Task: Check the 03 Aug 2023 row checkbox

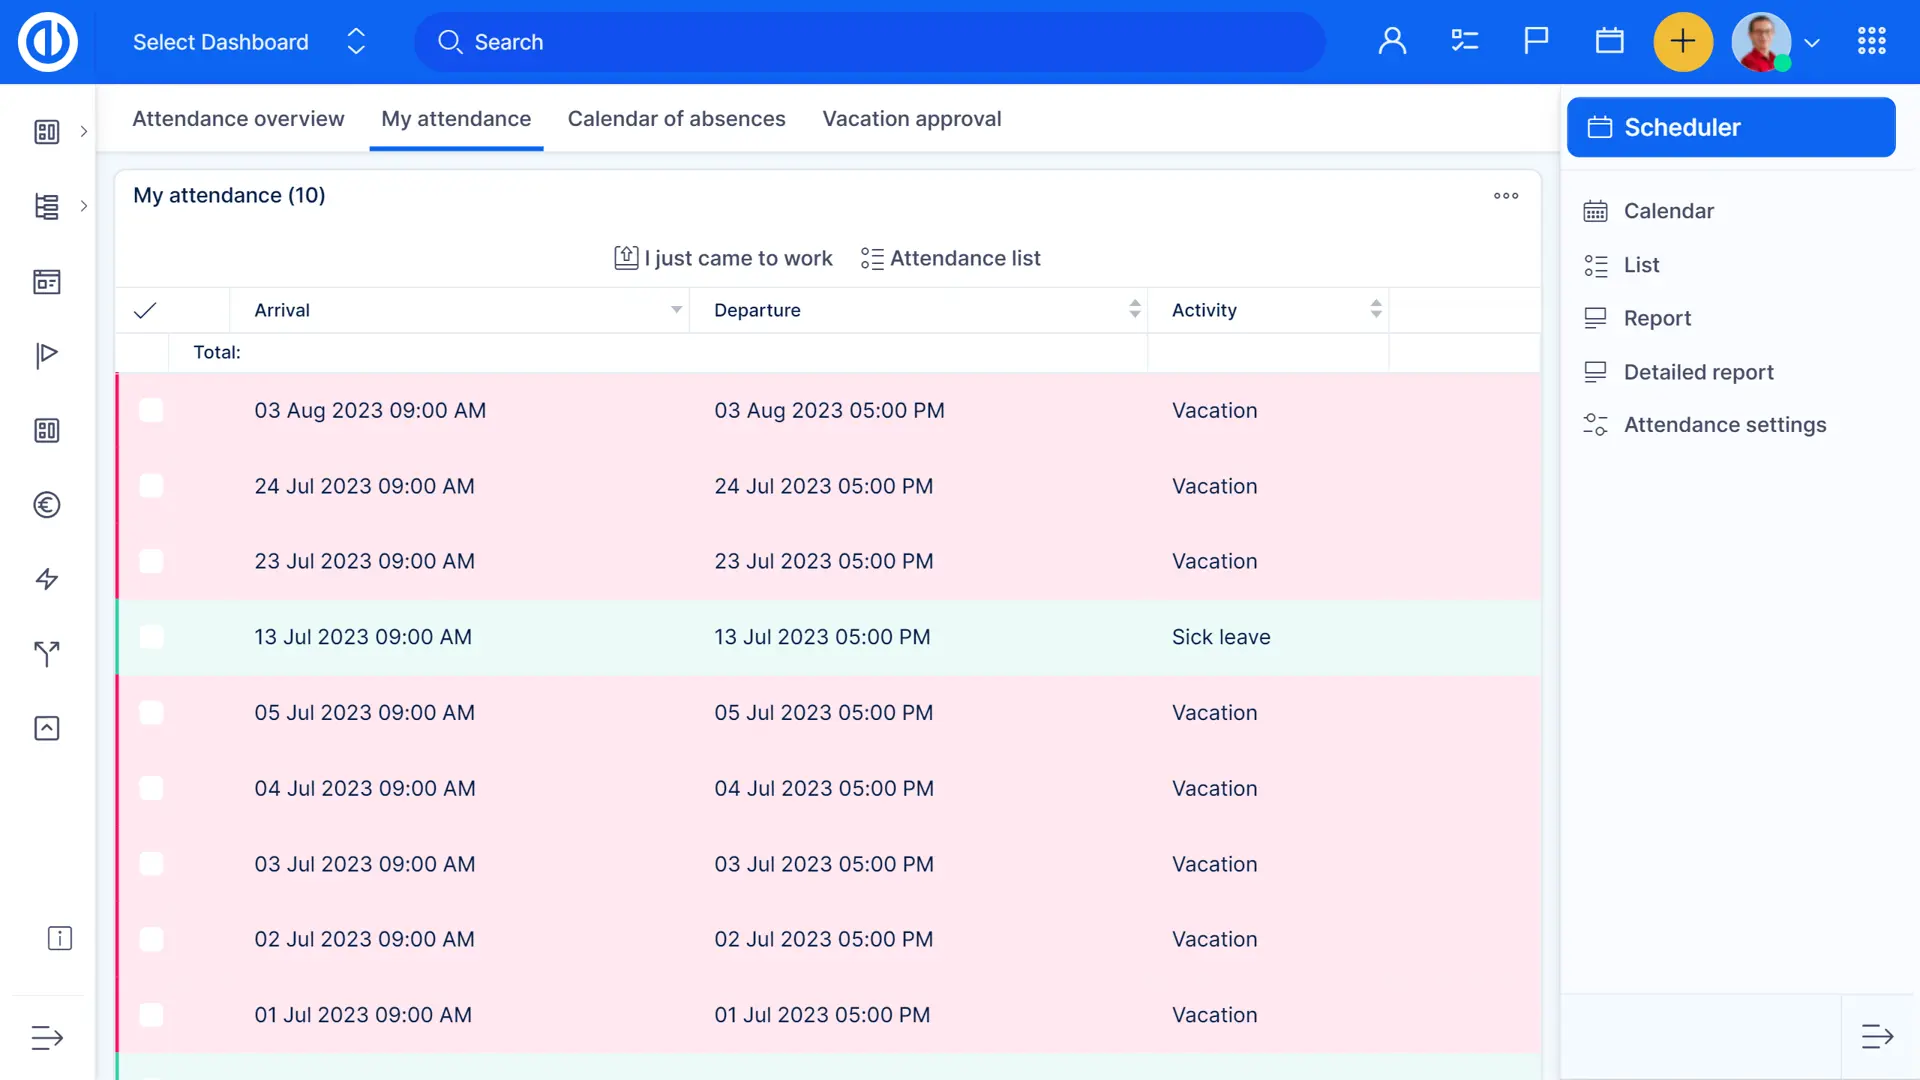Action: [x=151, y=411]
